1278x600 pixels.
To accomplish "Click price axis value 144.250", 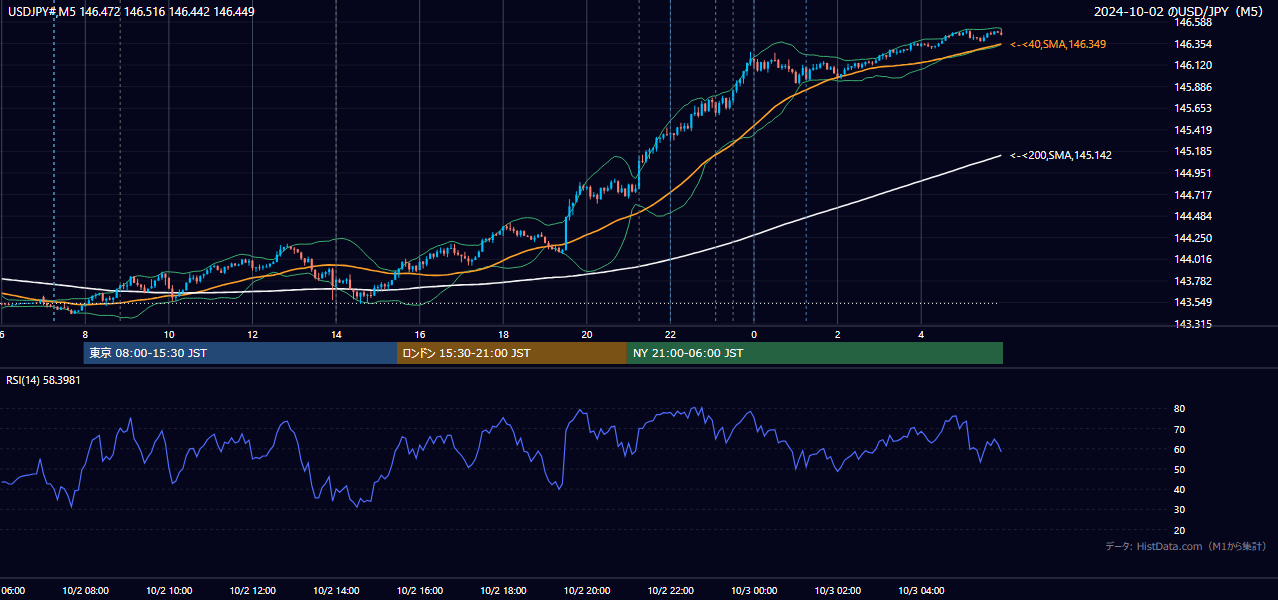I will pyautogui.click(x=1193, y=238).
